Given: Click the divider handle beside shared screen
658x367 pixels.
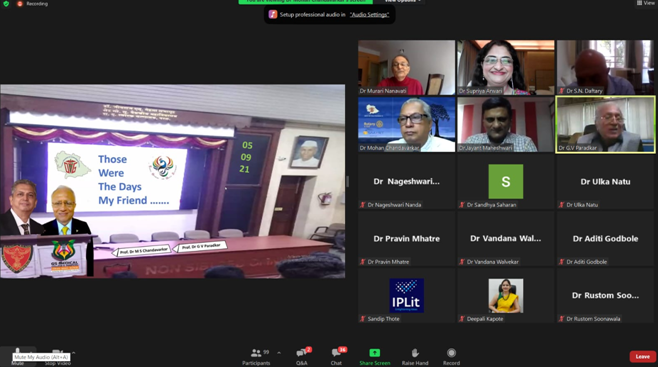Looking at the screenshot, I should [x=347, y=181].
